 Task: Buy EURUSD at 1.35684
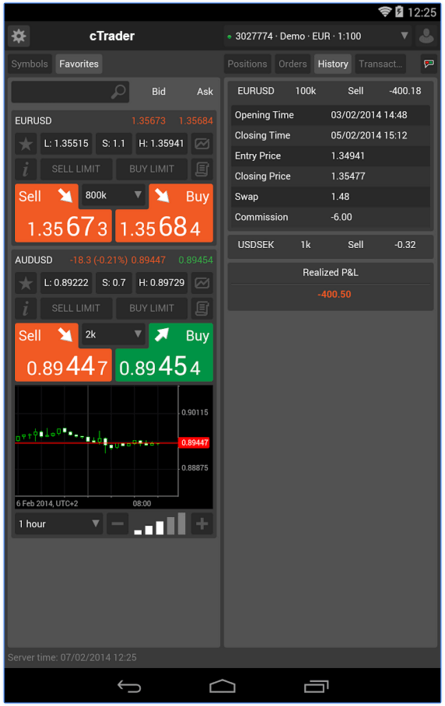pos(164,213)
